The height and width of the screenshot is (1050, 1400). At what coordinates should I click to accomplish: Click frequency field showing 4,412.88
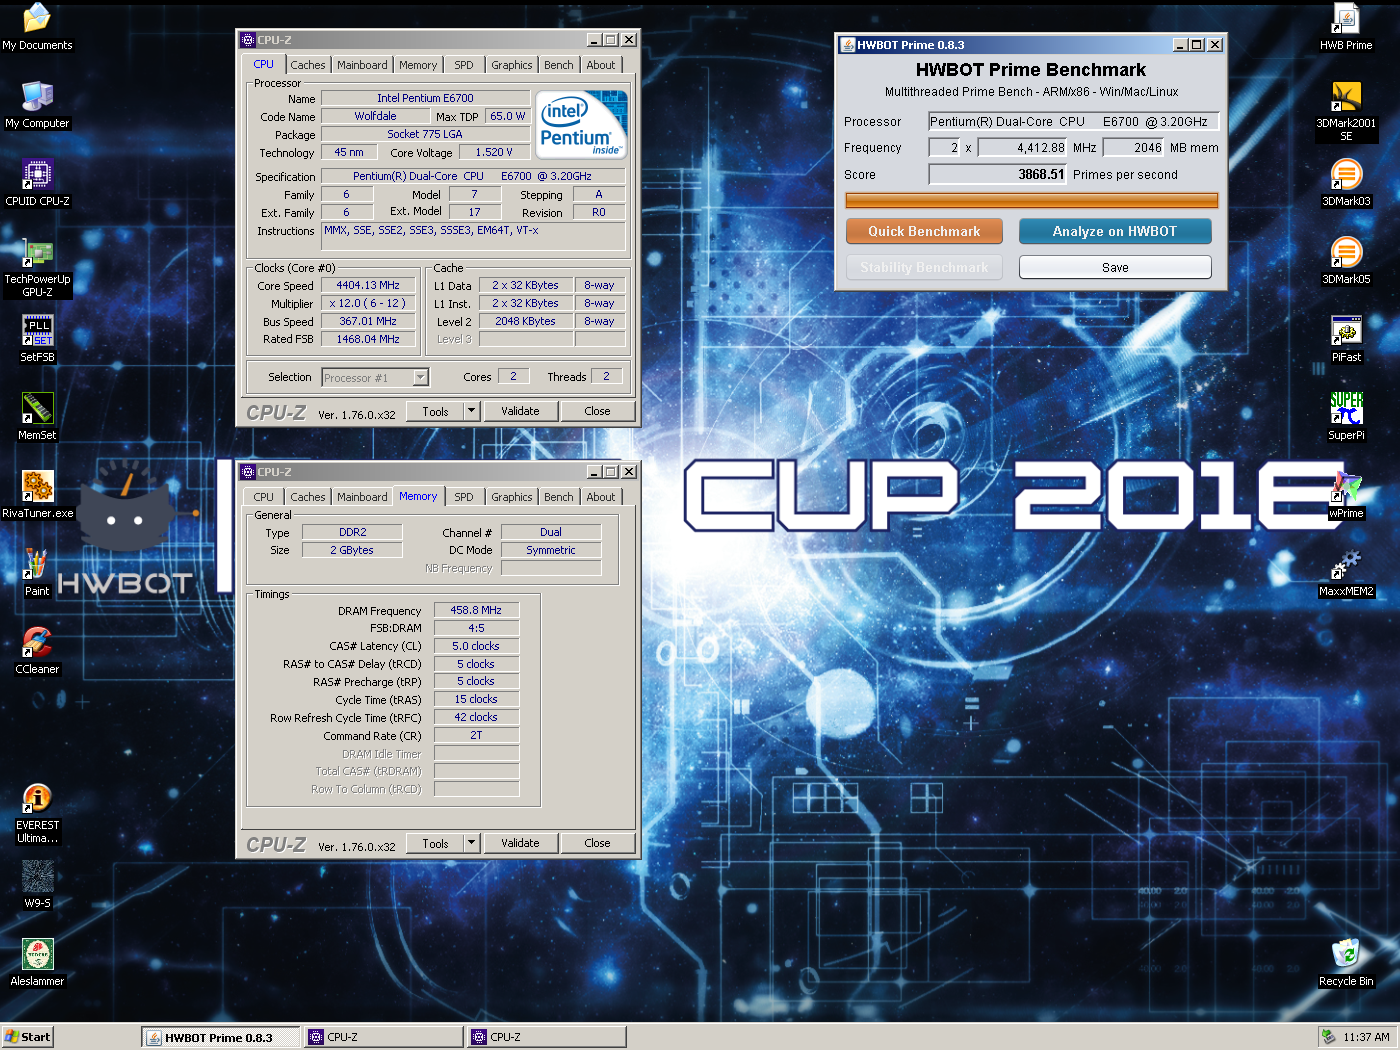point(1022,147)
